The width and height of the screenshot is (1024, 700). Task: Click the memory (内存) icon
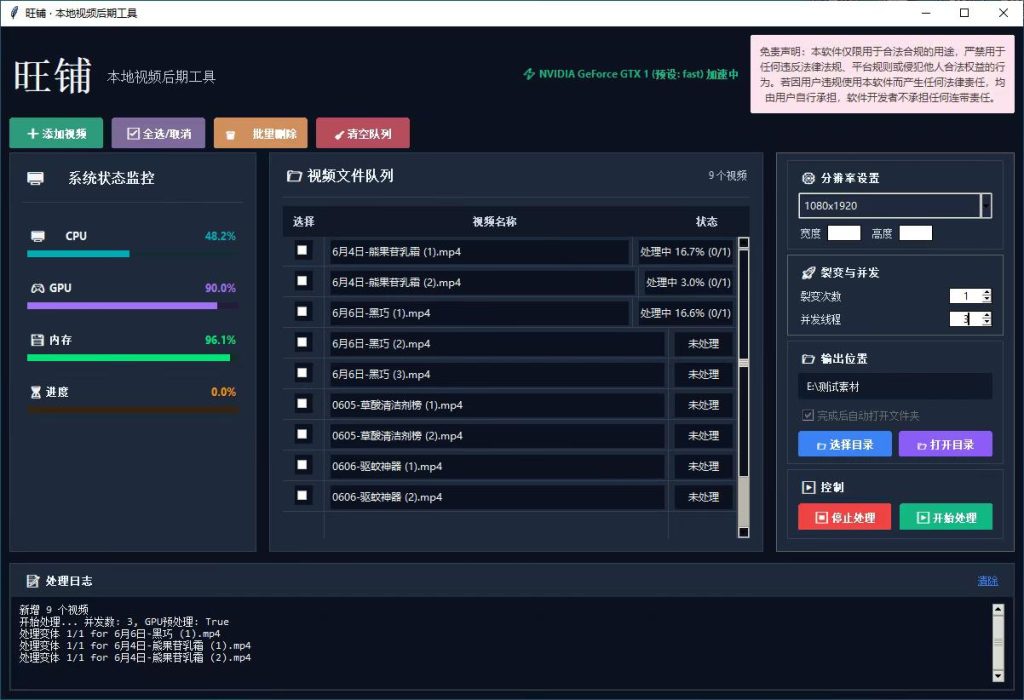point(37,340)
